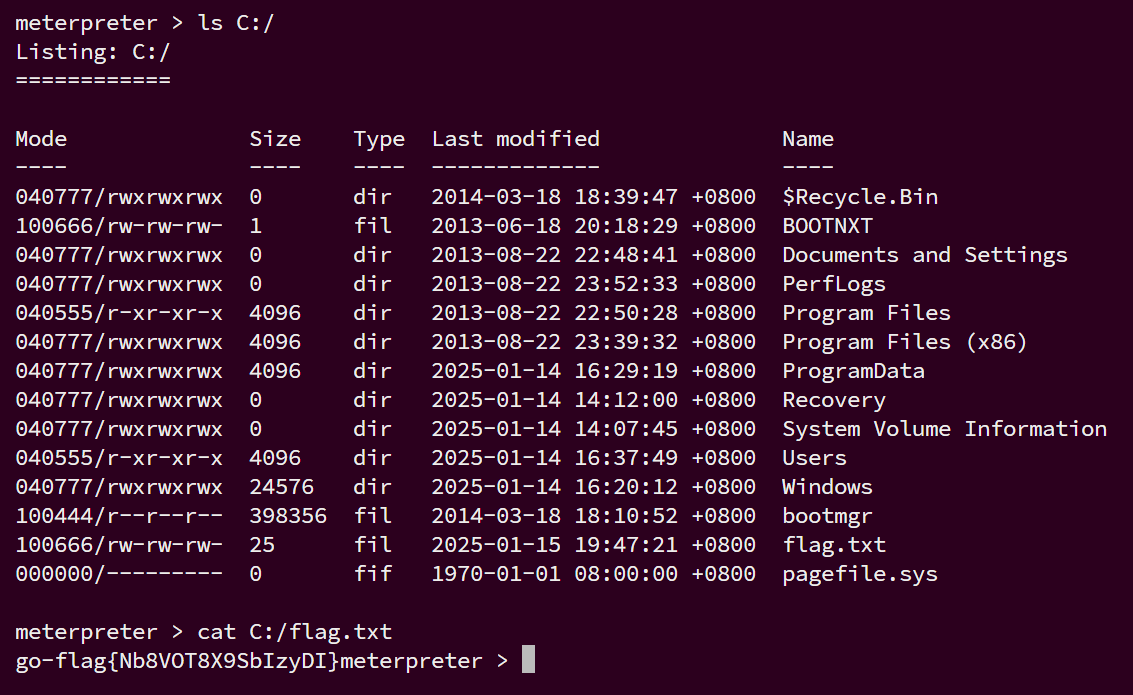Click the flag.txt file name
The height and width of the screenshot is (695, 1133).
tap(834, 545)
